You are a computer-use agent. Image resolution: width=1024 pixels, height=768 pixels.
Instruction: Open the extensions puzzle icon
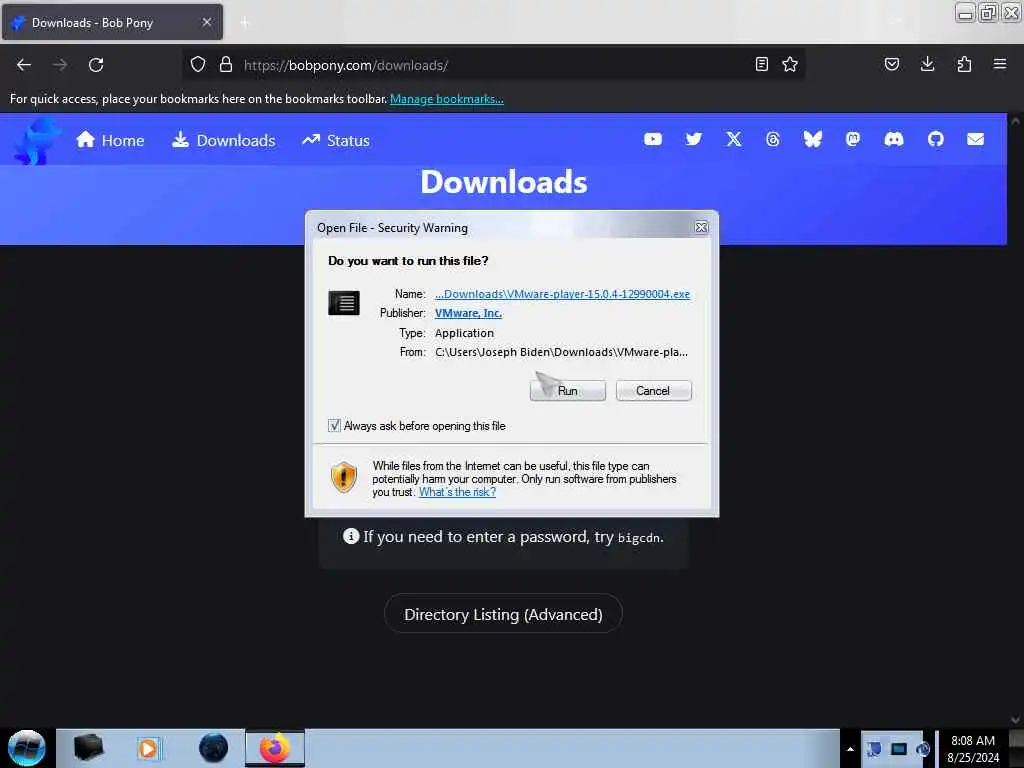964,65
